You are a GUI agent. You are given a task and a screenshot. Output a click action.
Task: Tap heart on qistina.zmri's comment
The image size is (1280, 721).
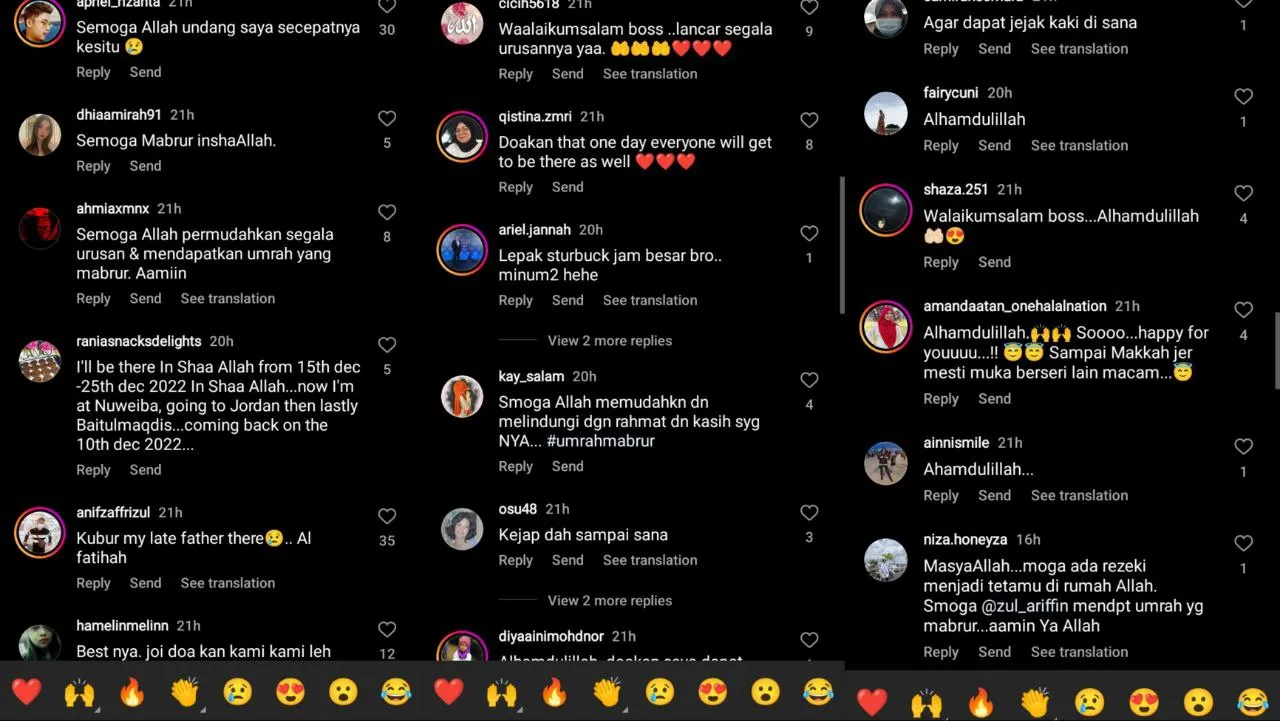(x=809, y=120)
